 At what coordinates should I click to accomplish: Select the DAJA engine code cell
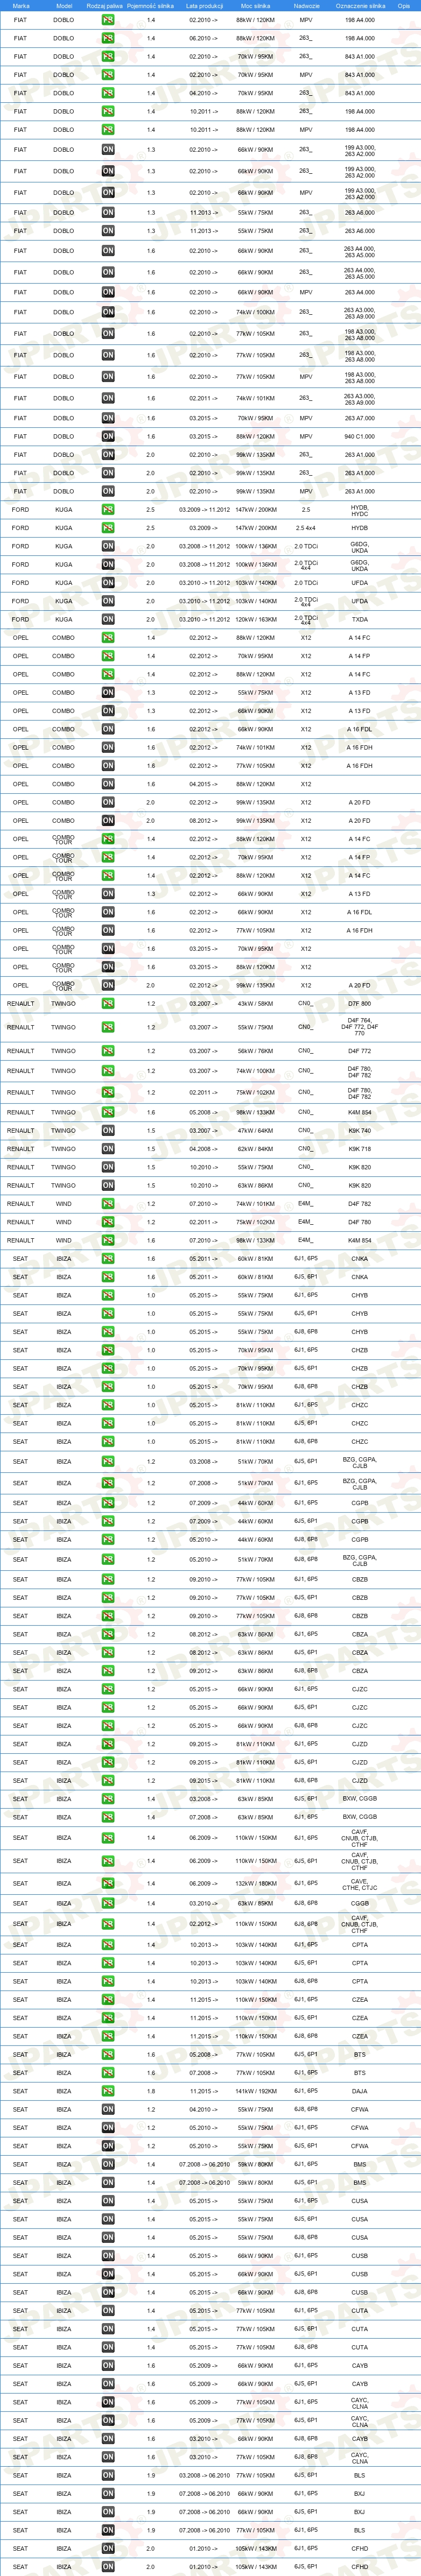360,2091
